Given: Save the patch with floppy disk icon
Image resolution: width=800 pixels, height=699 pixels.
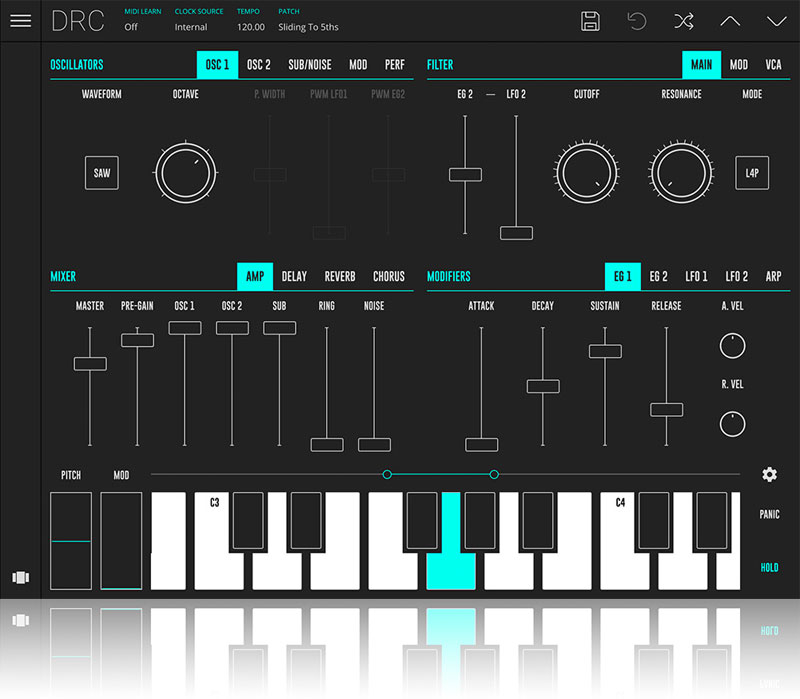Looking at the screenshot, I should pos(590,21).
